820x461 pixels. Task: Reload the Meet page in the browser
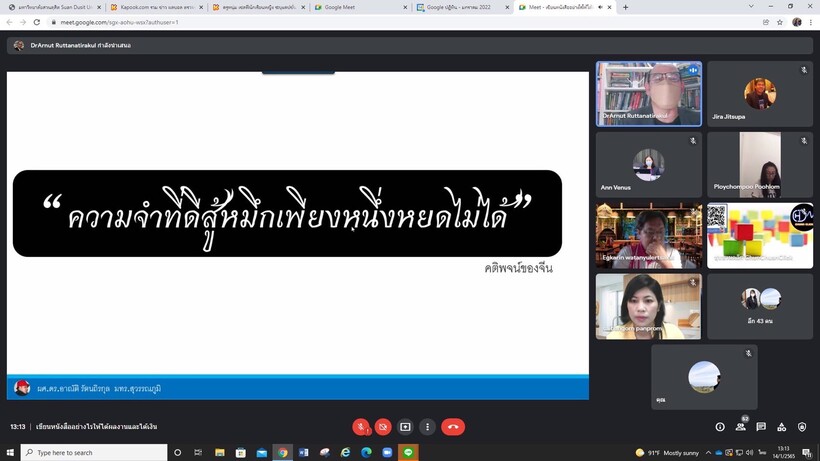click(37, 22)
